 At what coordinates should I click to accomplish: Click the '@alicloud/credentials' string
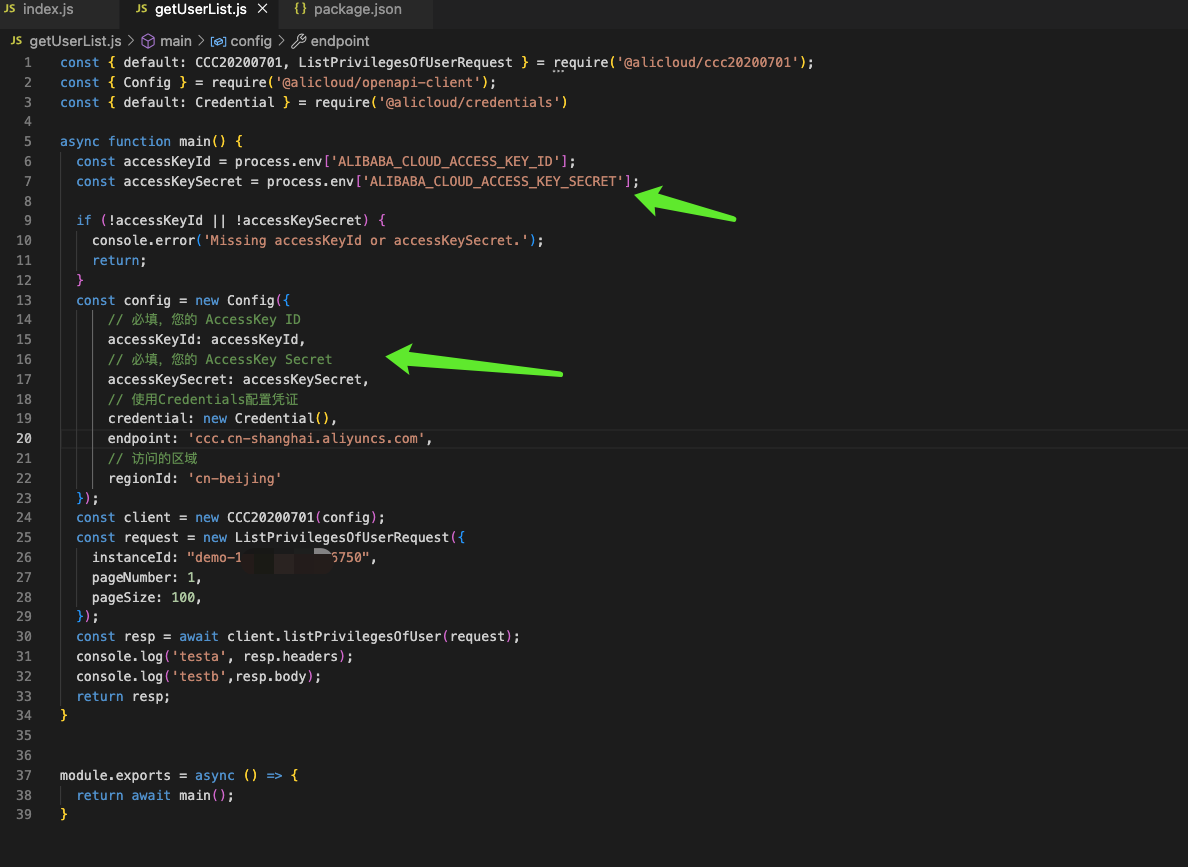click(x=469, y=102)
